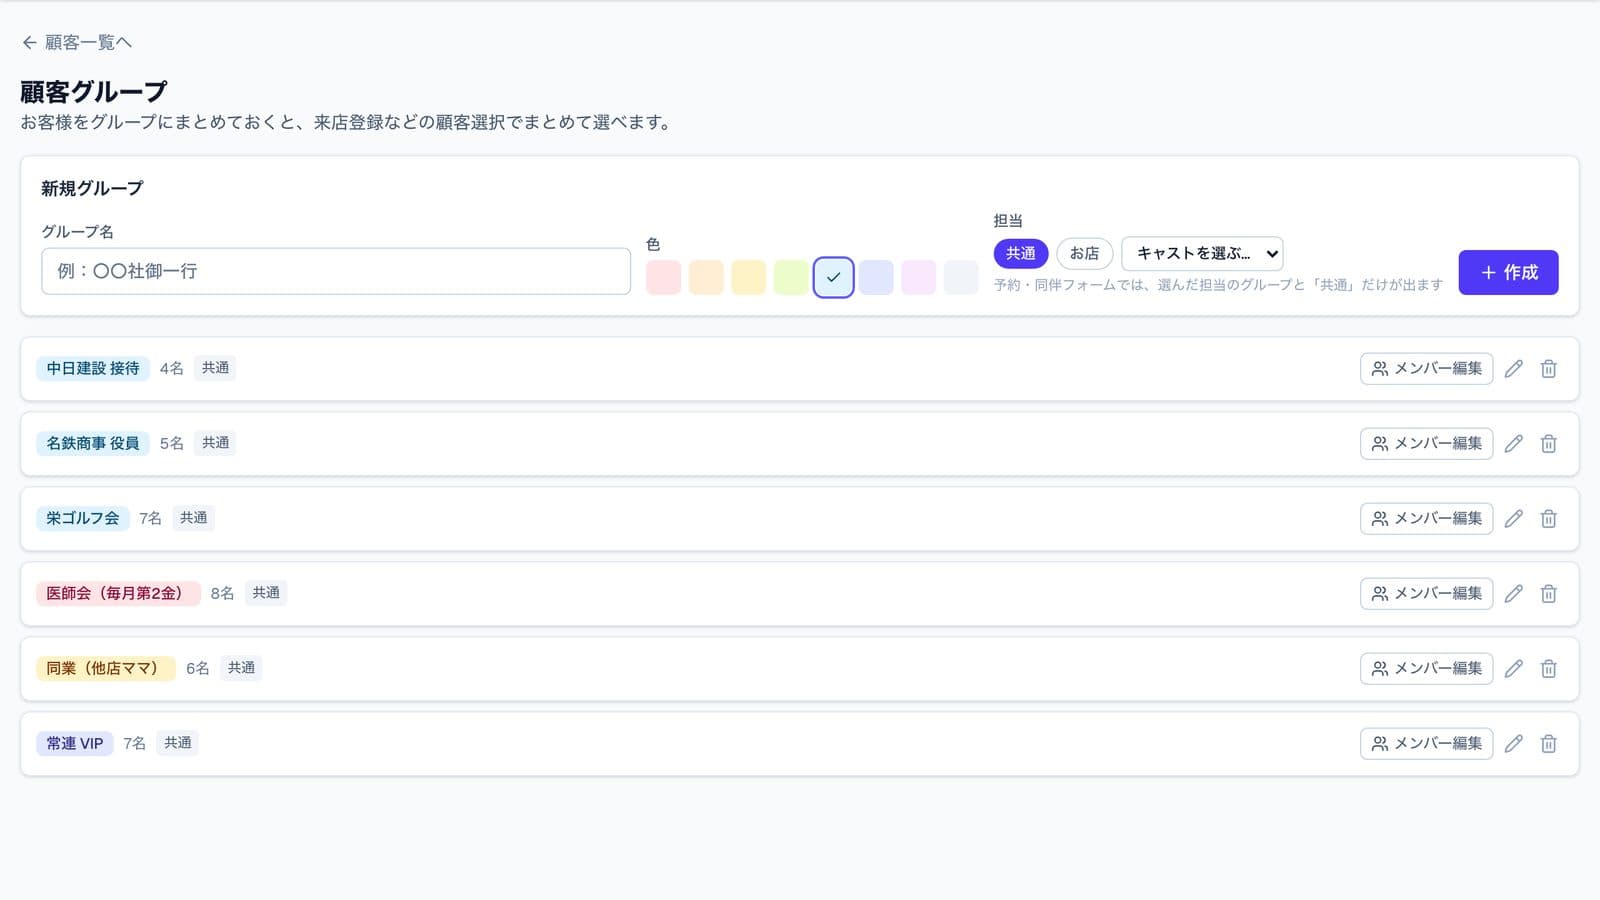The width and height of the screenshot is (1600, 900).
Task: Pick the pink color swatch
Action: [664, 277]
